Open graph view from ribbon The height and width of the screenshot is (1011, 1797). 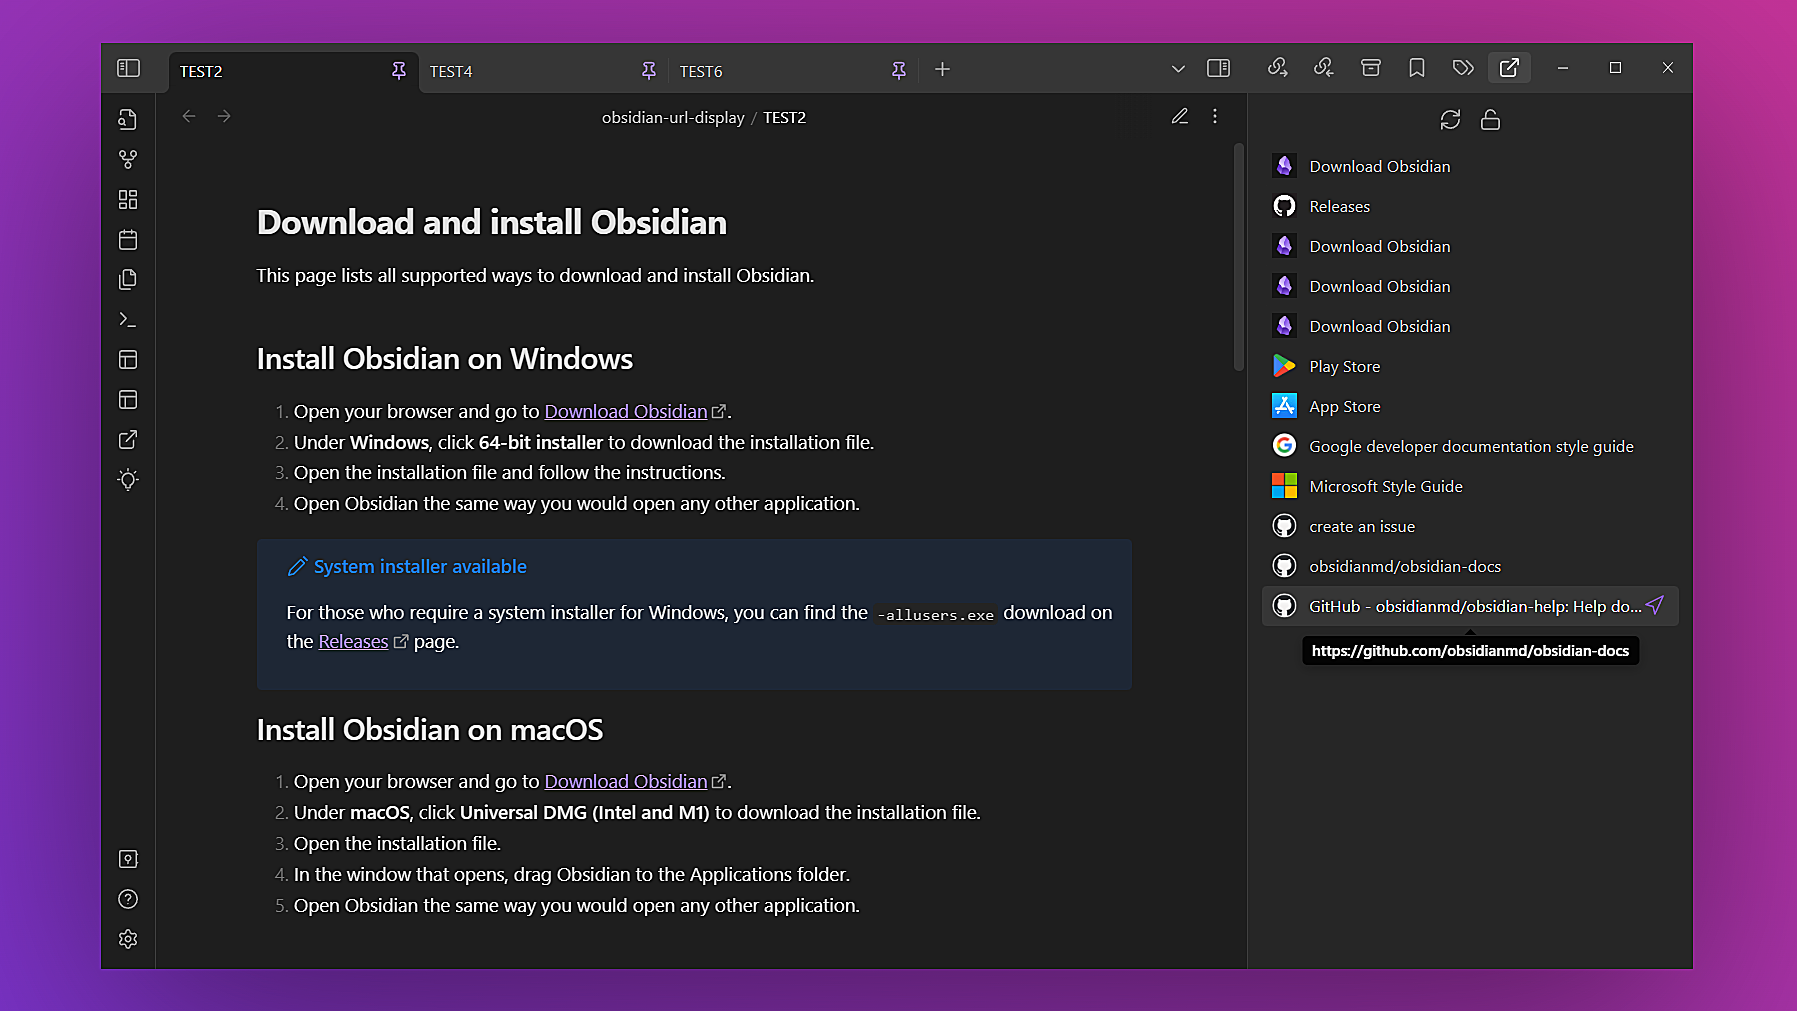(128, 159)
